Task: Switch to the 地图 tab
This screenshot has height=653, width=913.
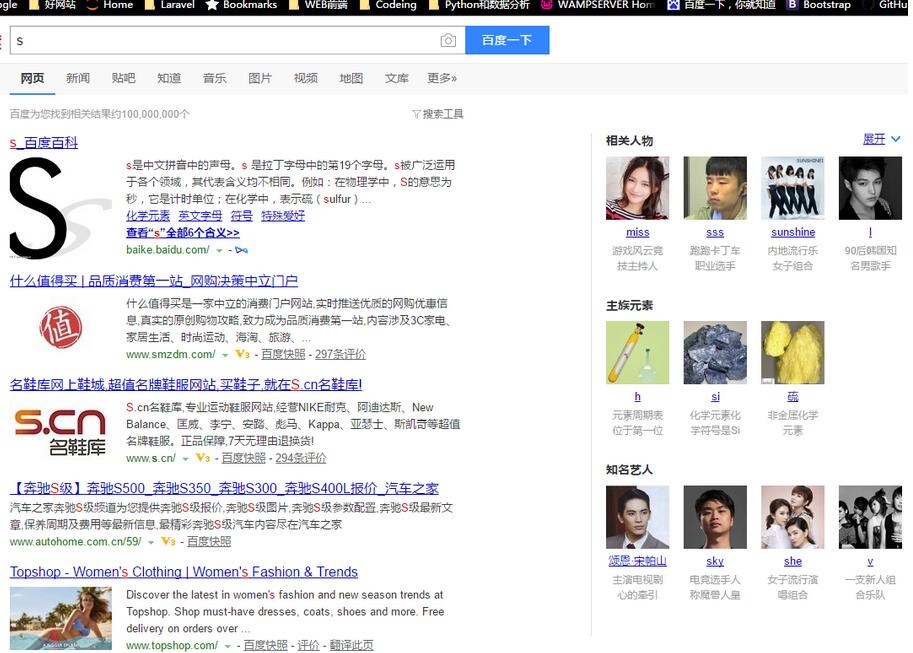Action: pyautogui.click(x=351, y=78)
